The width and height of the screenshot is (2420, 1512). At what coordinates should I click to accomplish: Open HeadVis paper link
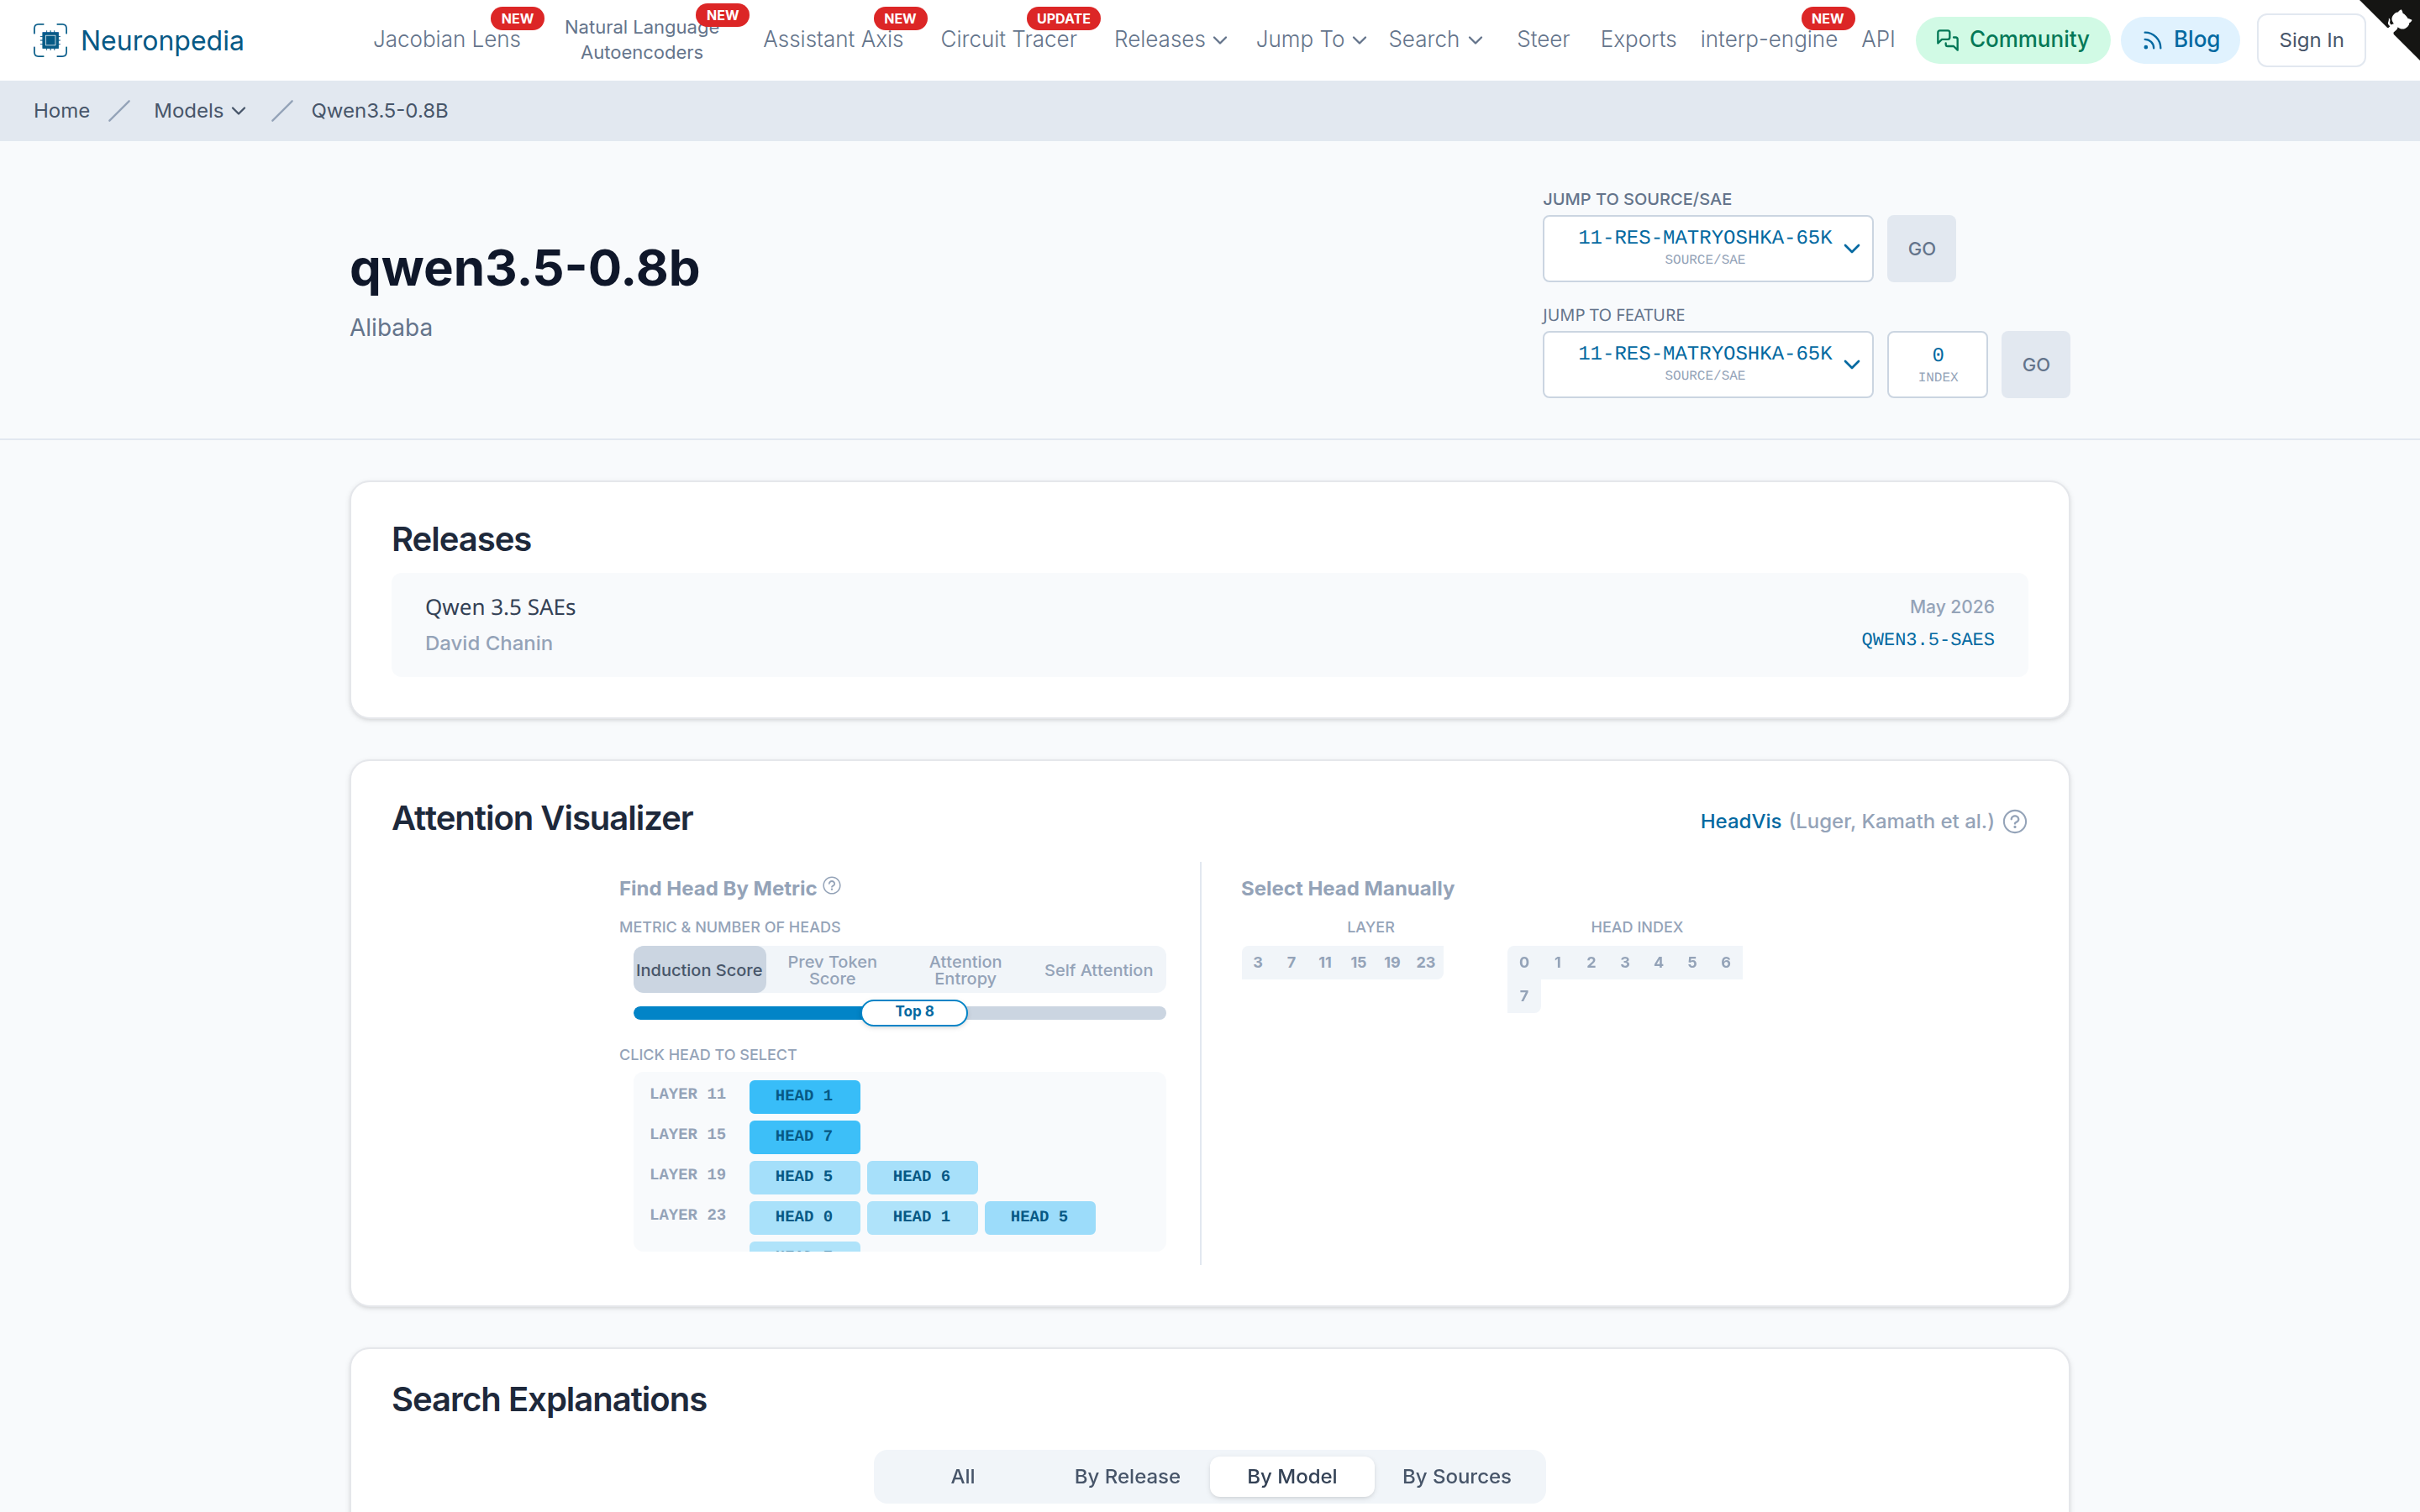(1740, 821)
